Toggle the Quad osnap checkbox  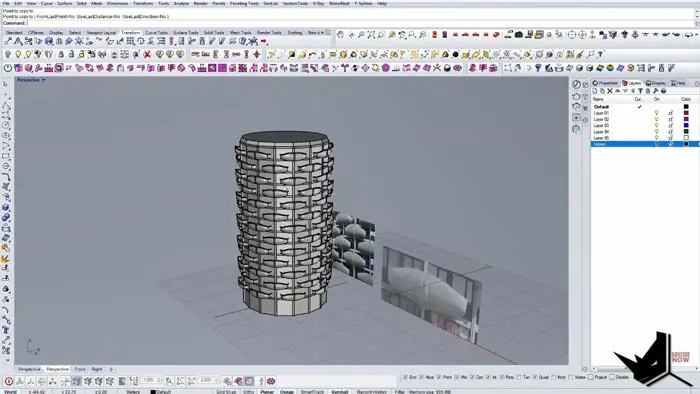click(535, 377)
